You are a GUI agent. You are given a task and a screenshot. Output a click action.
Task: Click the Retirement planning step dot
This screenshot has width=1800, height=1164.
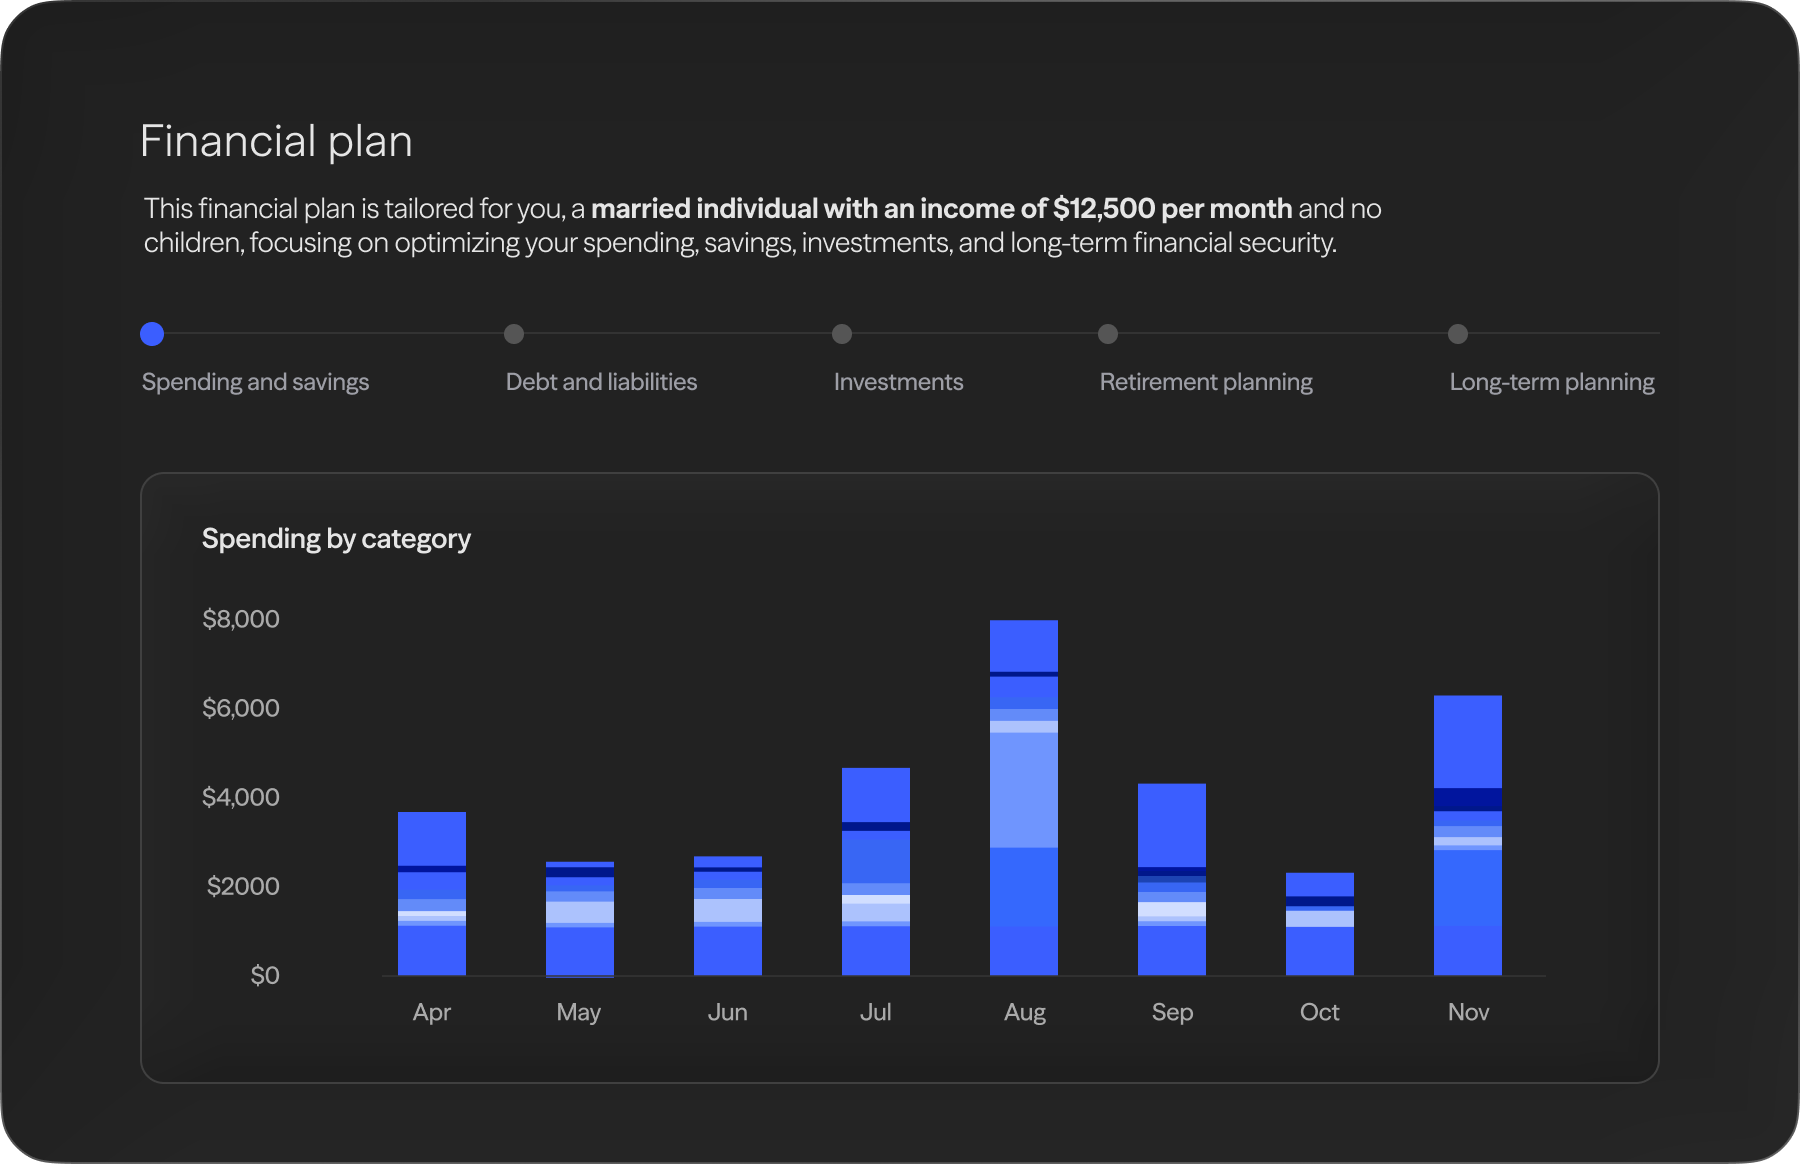1108,334
